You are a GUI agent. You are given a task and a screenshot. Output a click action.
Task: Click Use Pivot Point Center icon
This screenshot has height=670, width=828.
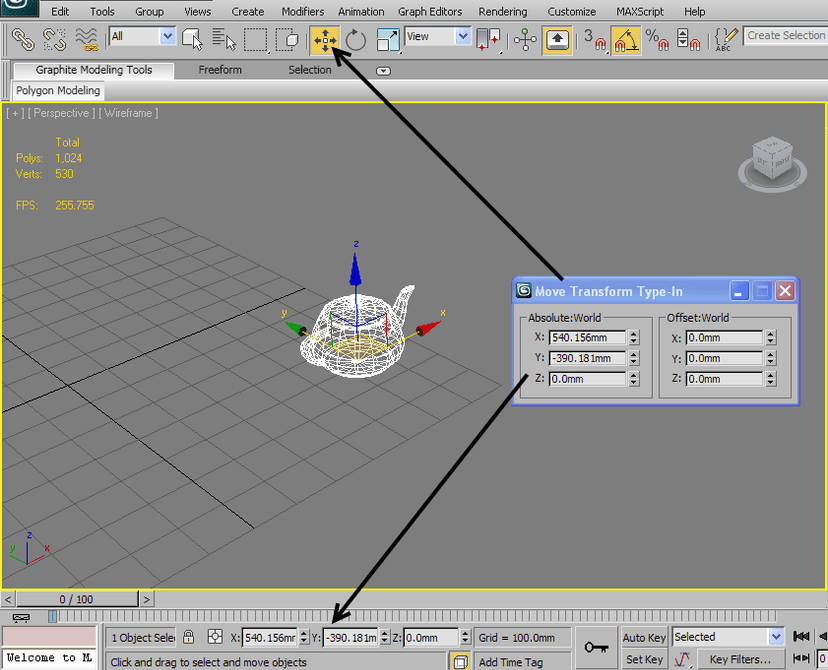click(x=488, y=40)
